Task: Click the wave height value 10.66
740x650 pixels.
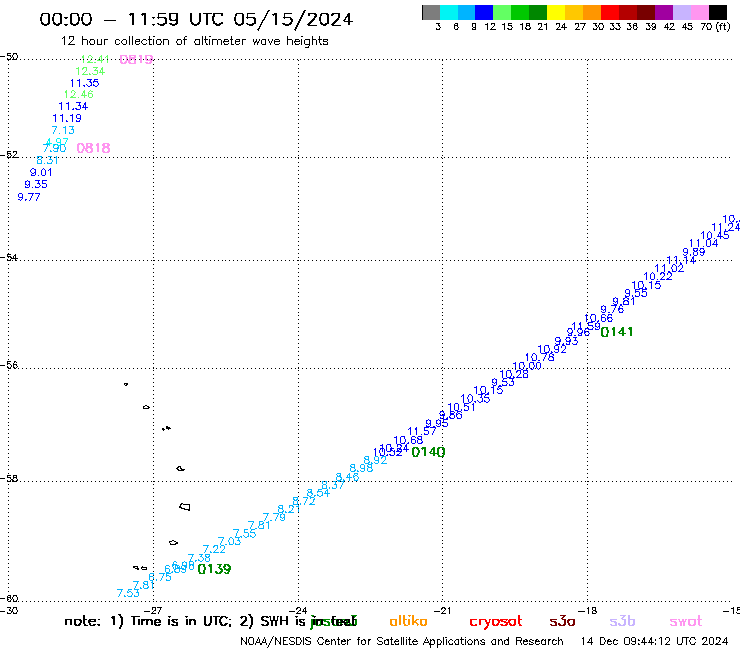Action: coord(598,318)
